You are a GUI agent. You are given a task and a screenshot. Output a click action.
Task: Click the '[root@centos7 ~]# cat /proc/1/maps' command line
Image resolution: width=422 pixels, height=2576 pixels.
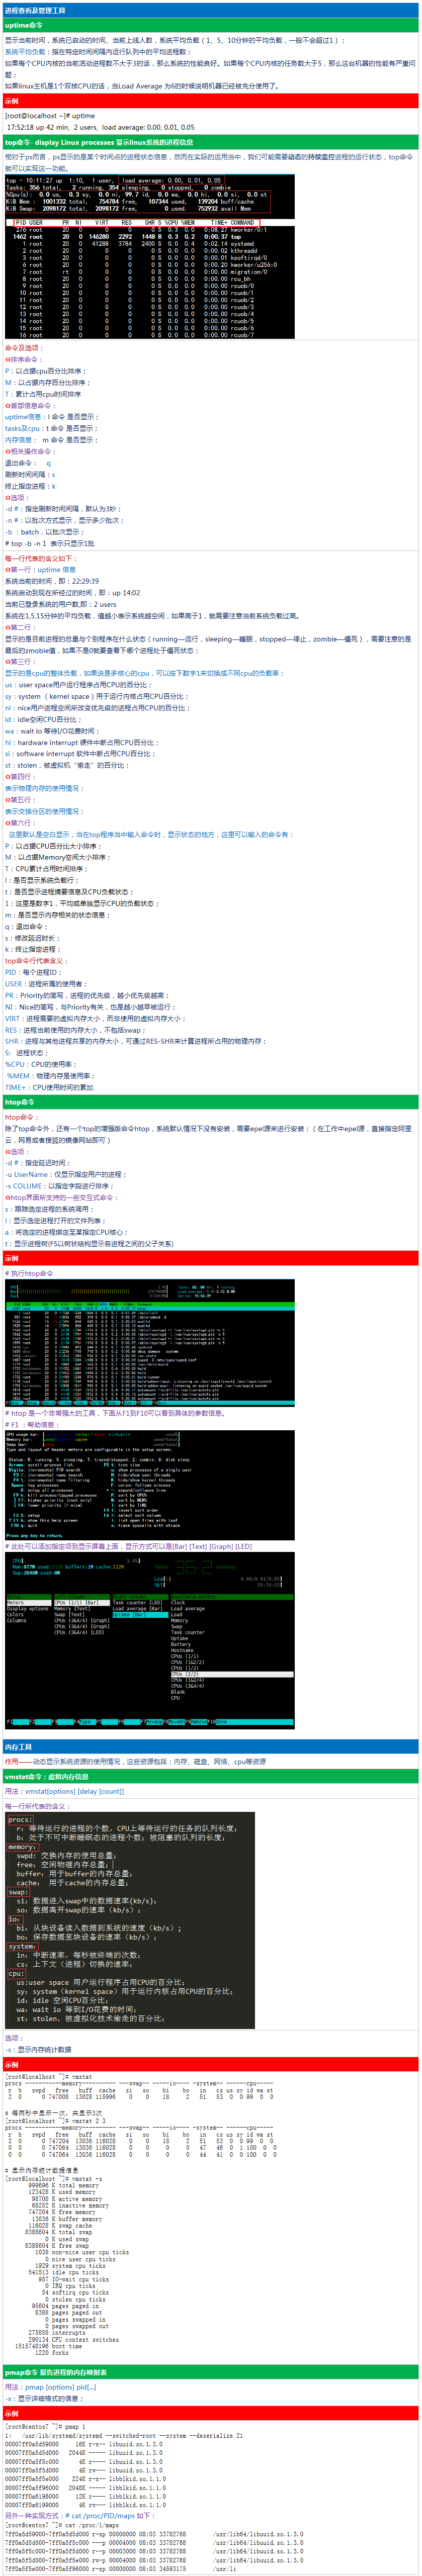click(62, 2525)
